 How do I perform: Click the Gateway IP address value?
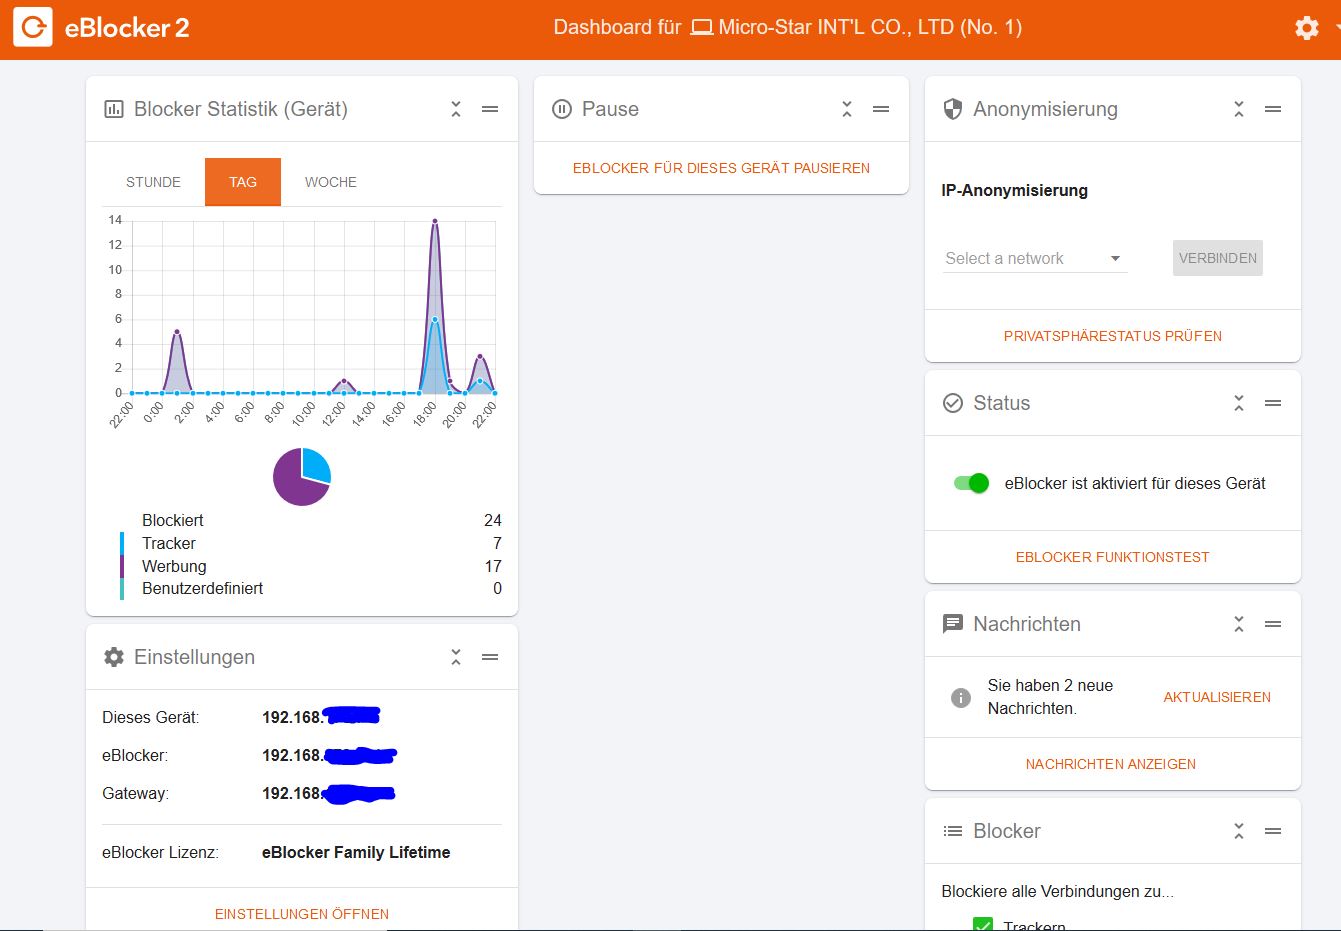pos(329,793)
